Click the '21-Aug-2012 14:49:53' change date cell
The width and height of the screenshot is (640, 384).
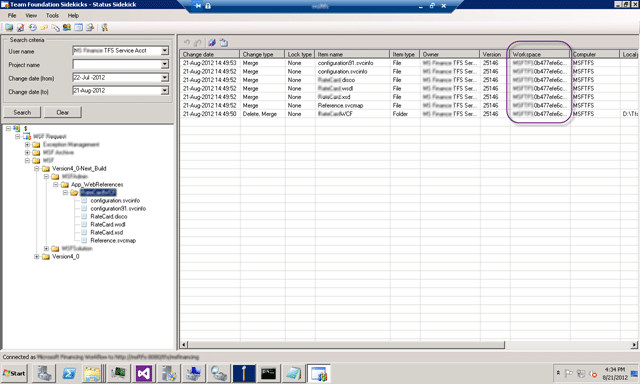[209, 63]
